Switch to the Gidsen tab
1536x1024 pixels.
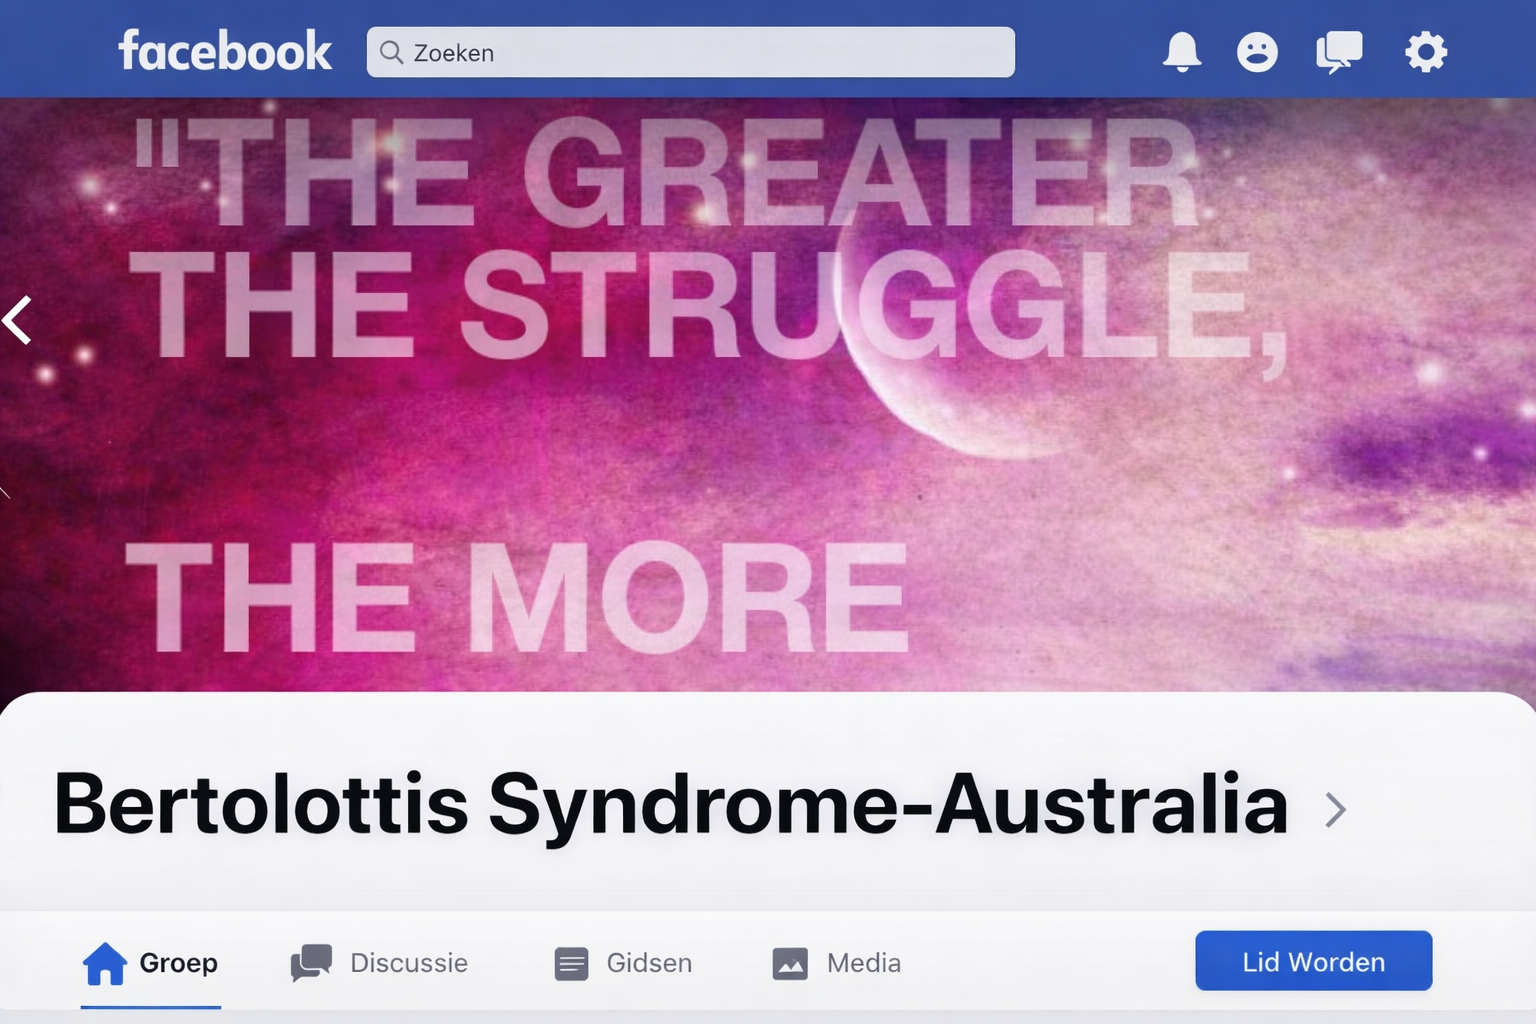point(623,963)
